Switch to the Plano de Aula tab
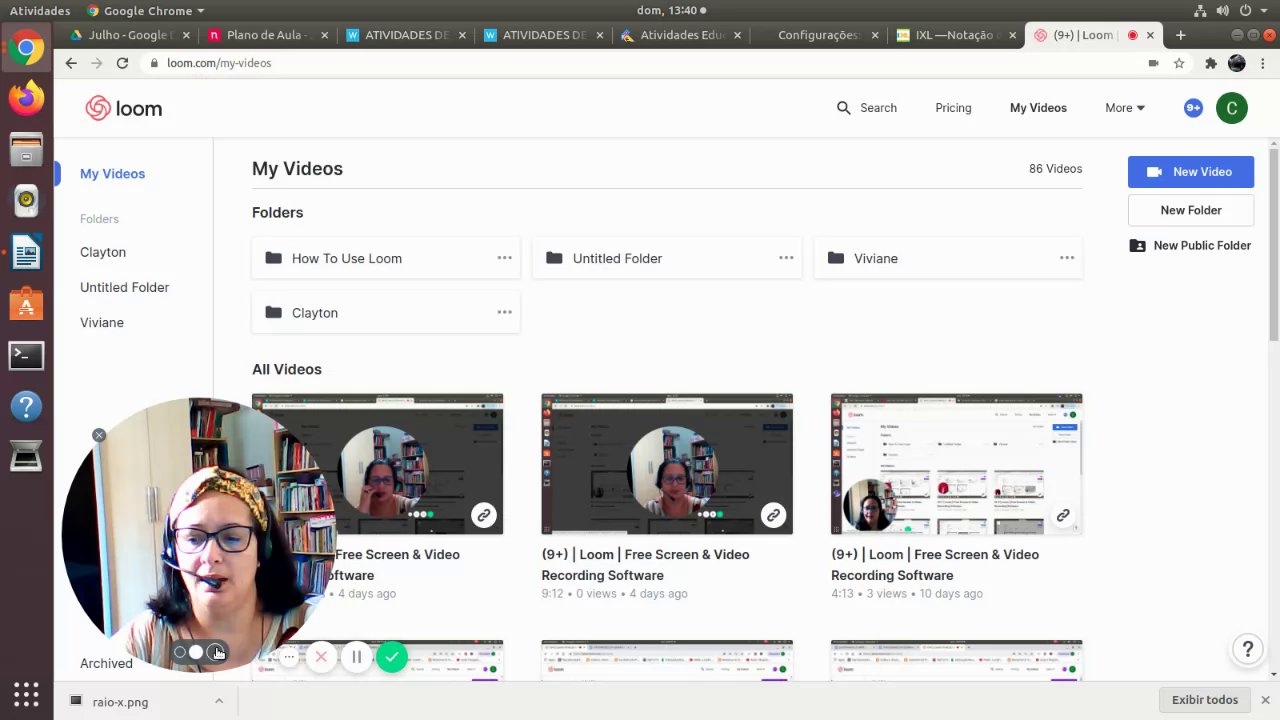This screenshot has height=720, width=1280. click(268, 35)
